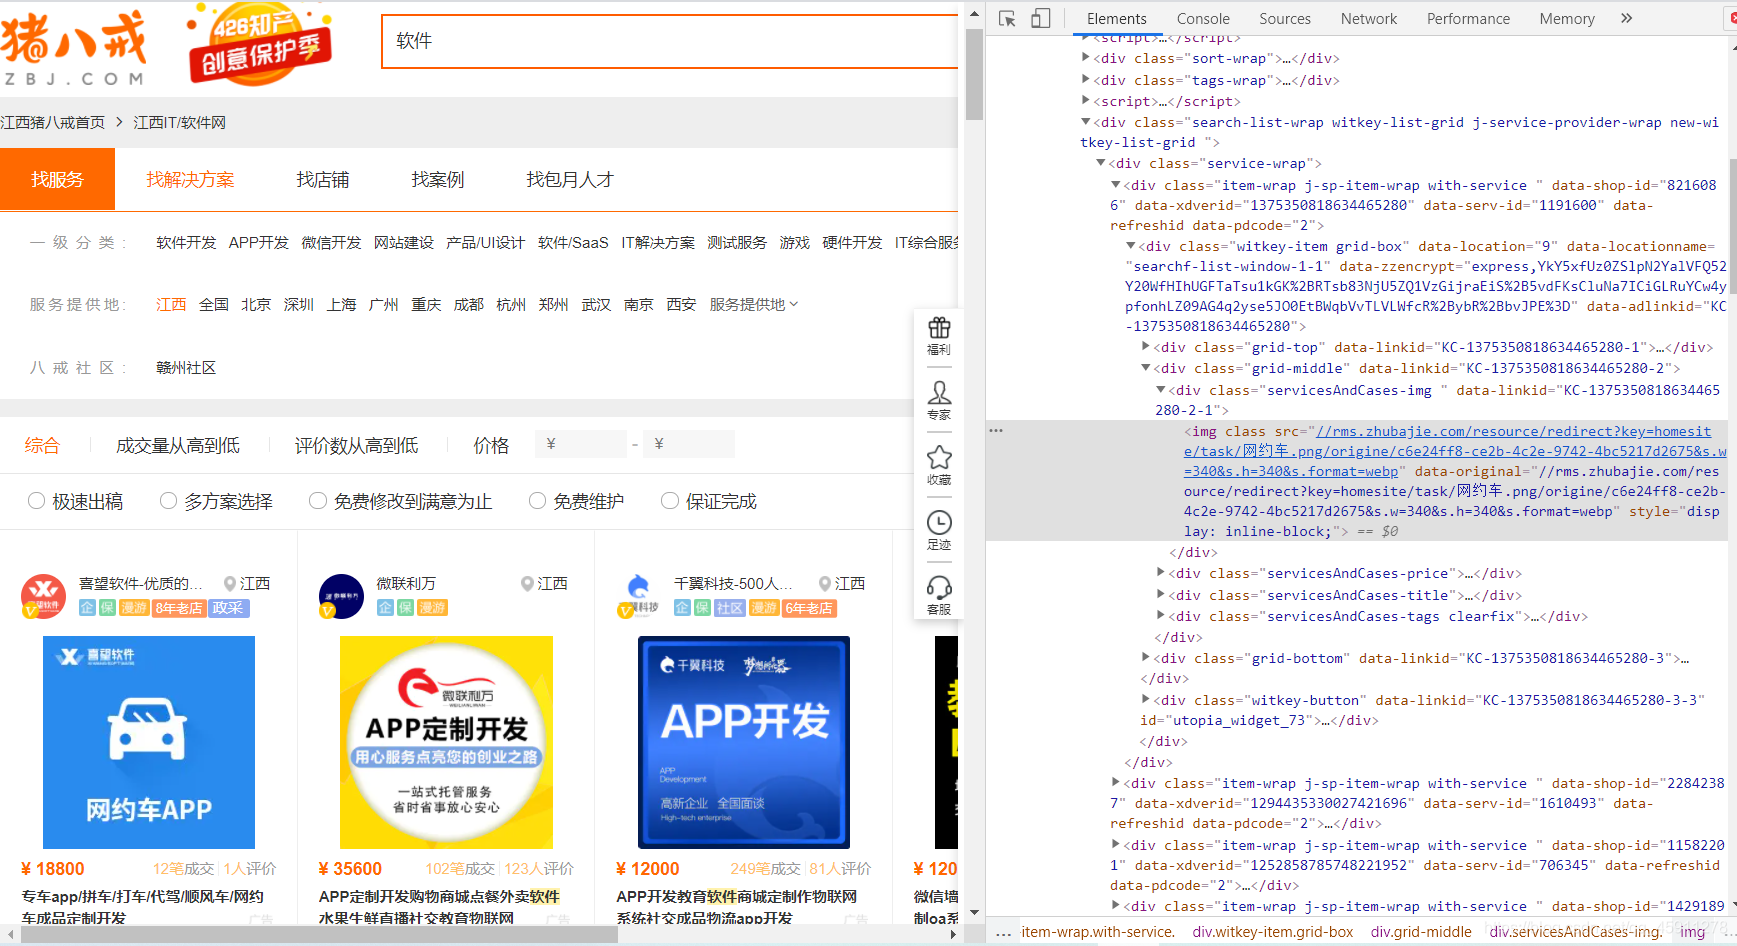
Task: Click the maximum price input field
Action: 689,444
